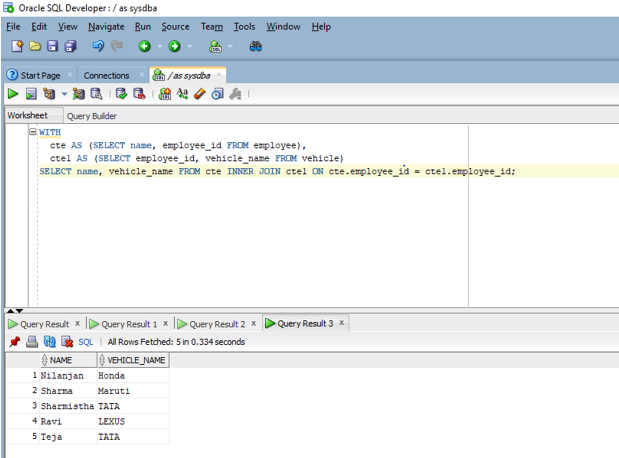Image resolution: width=619 pixels, height=458 pixels.
Task: Open Explain Plan dropdown arrow
Action: 64,94
